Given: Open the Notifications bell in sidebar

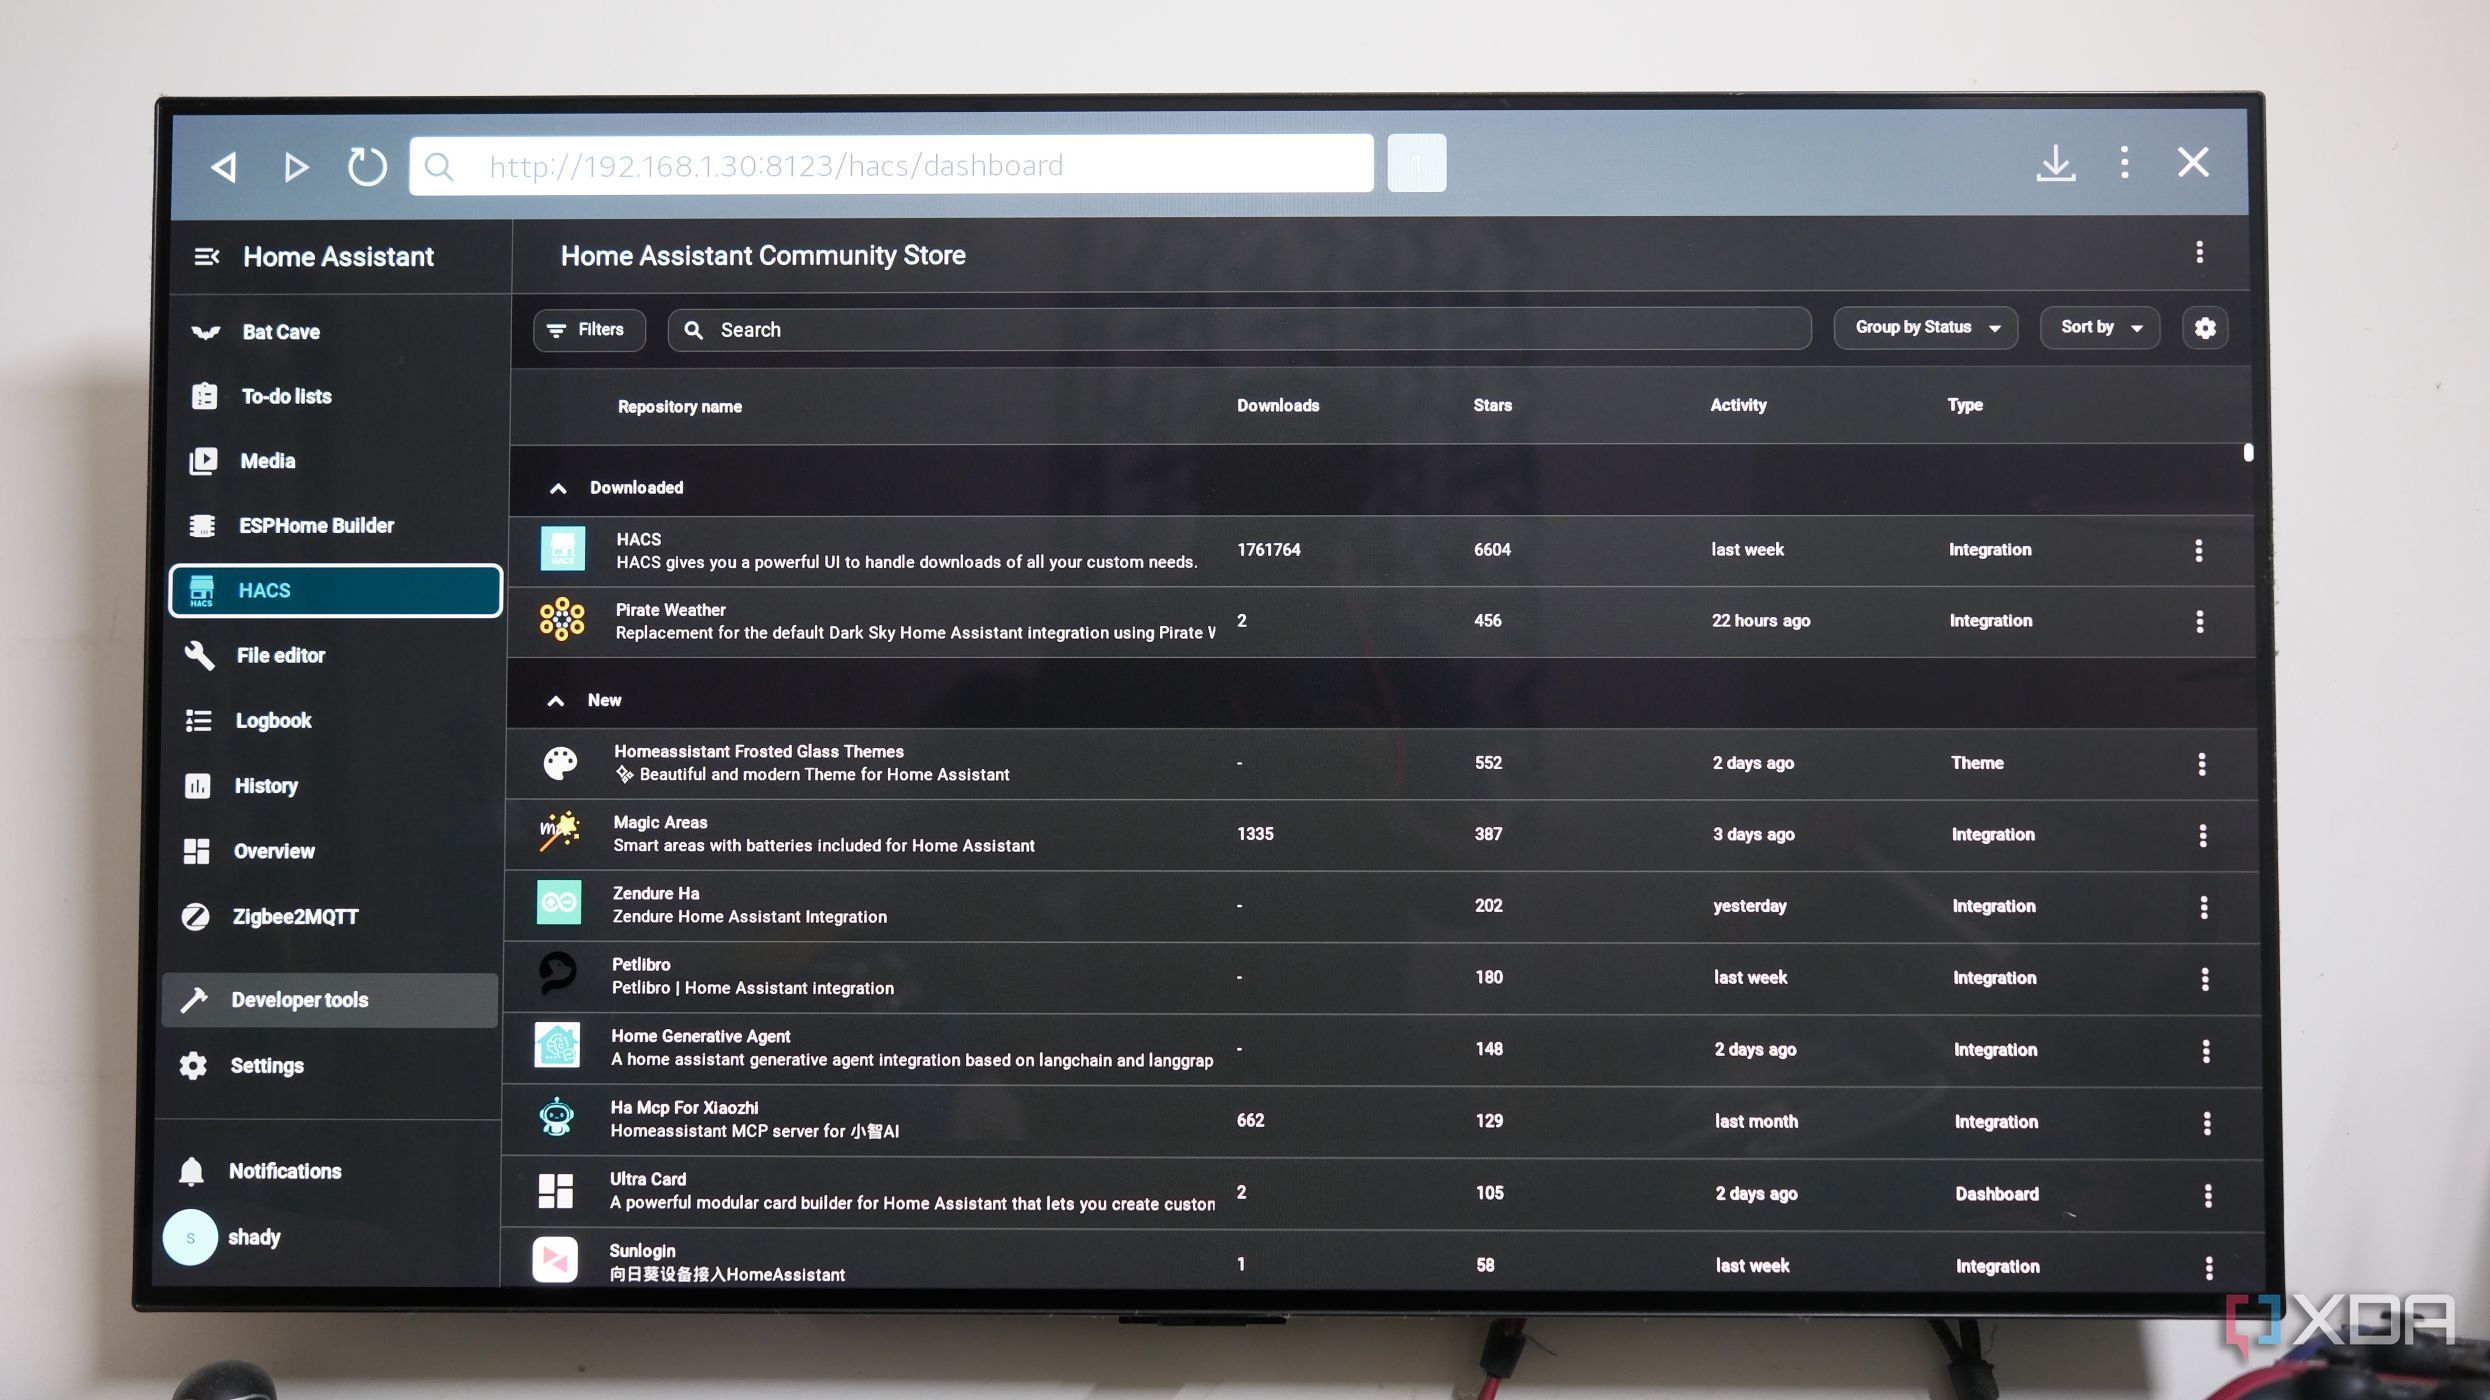Looking at the screenshot, I should tap(192, 1171).
